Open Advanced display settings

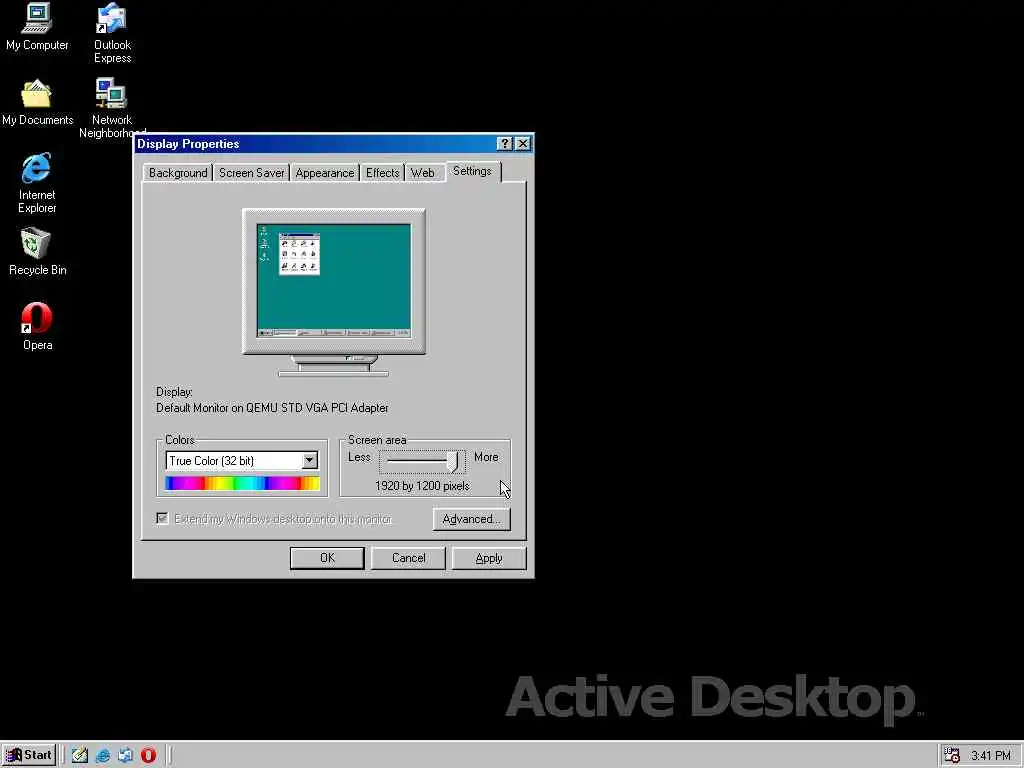tap(472, 519)
